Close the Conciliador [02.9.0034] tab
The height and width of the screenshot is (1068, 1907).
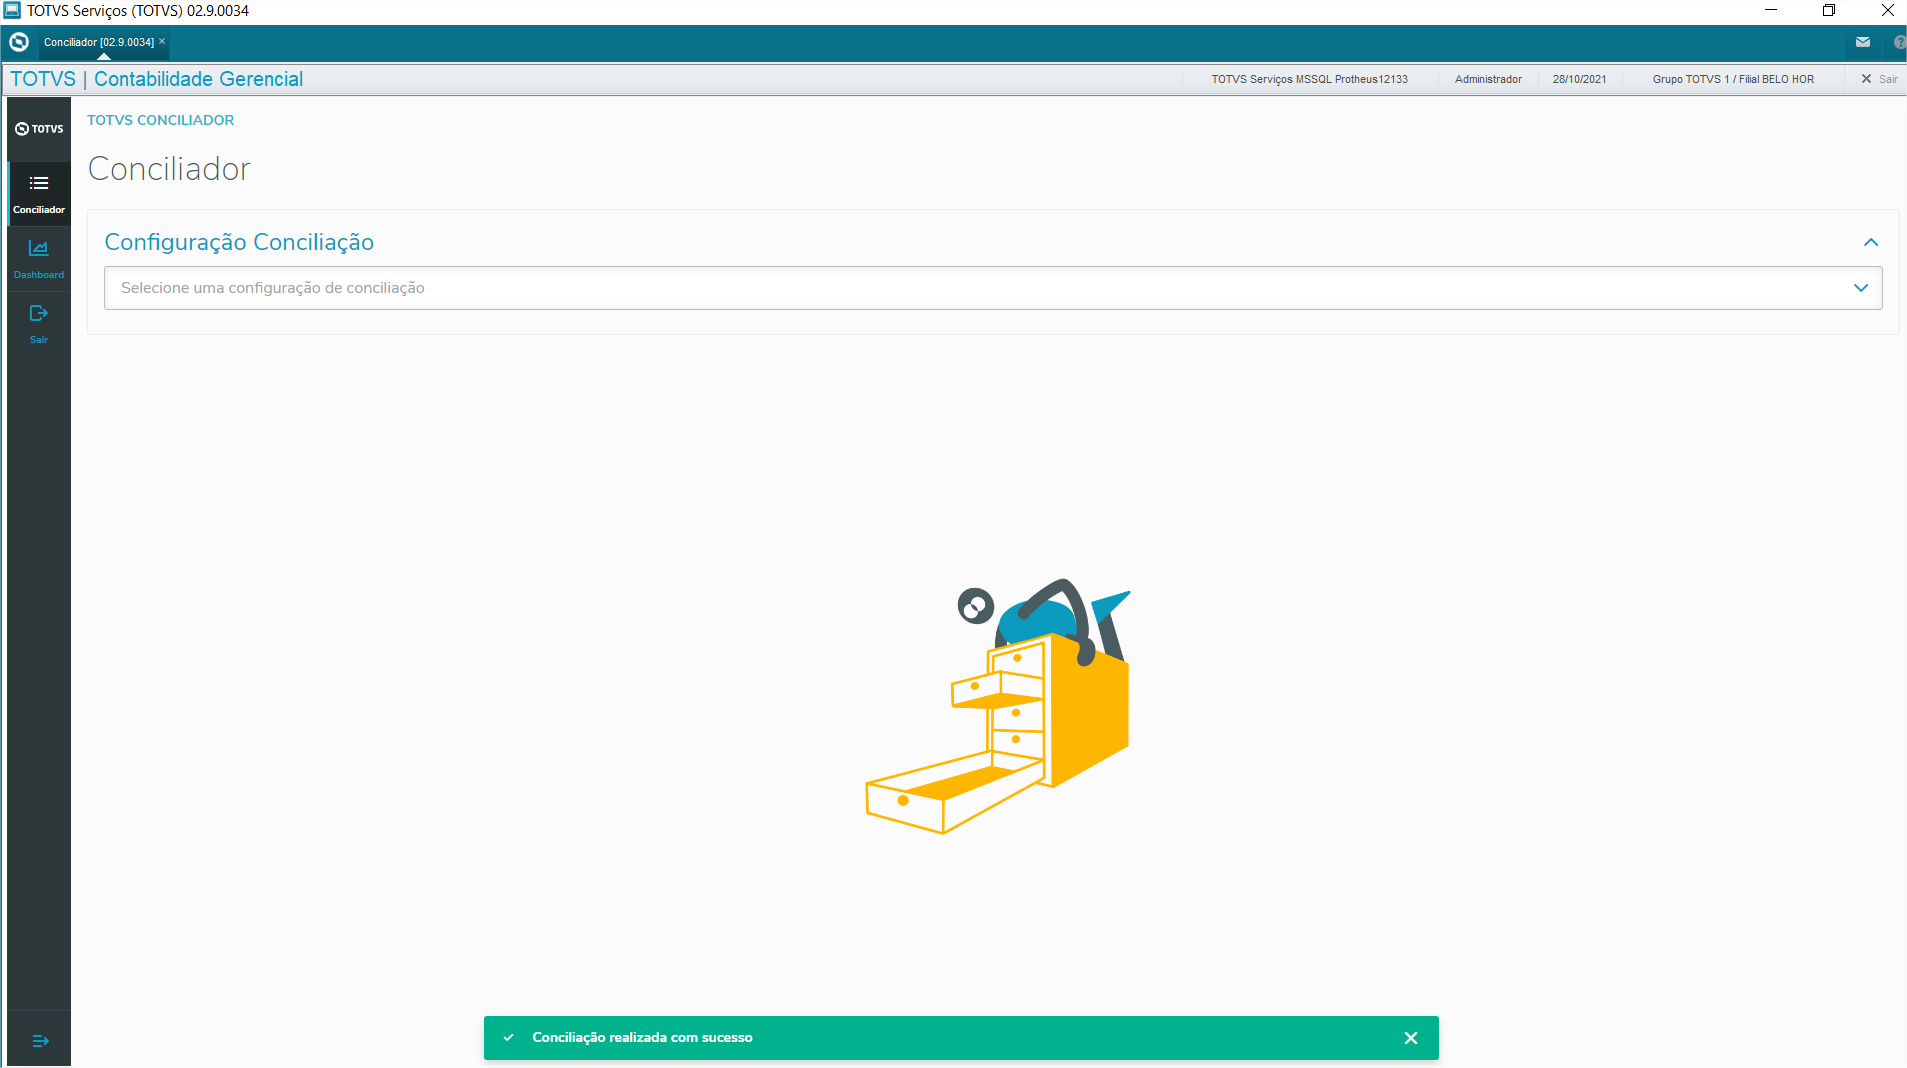[x=162, y=41]
